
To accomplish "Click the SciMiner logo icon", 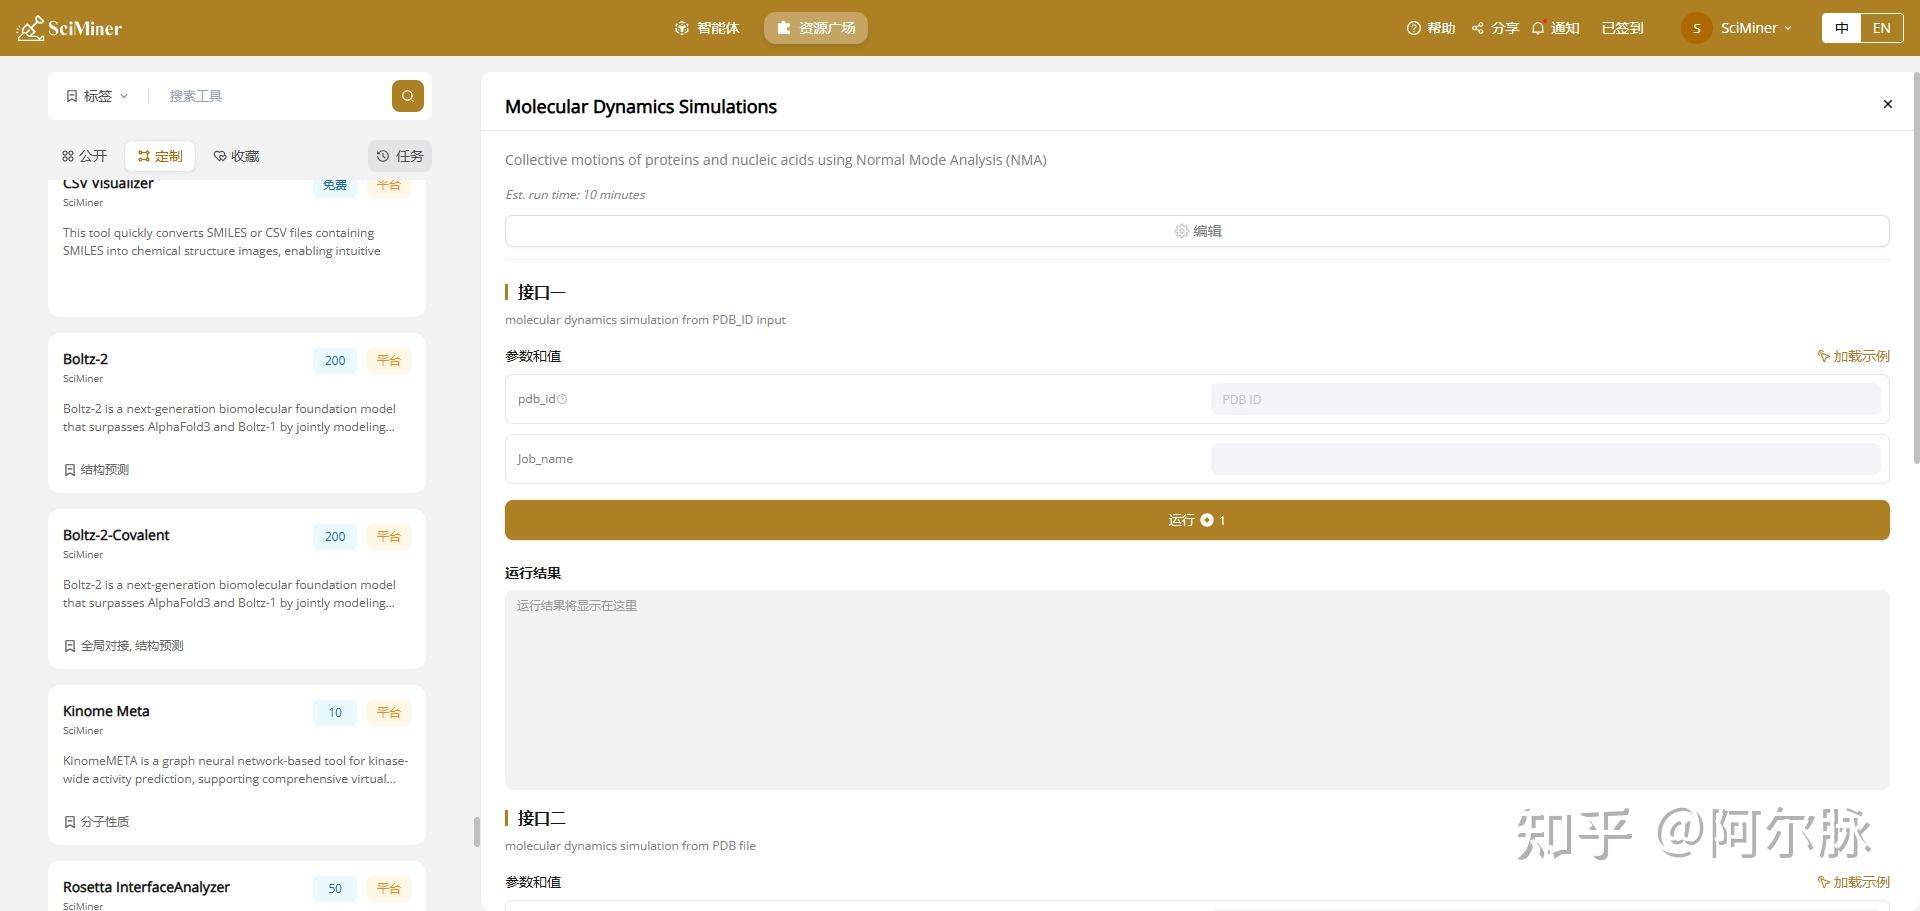I will (x=30, y=28).
